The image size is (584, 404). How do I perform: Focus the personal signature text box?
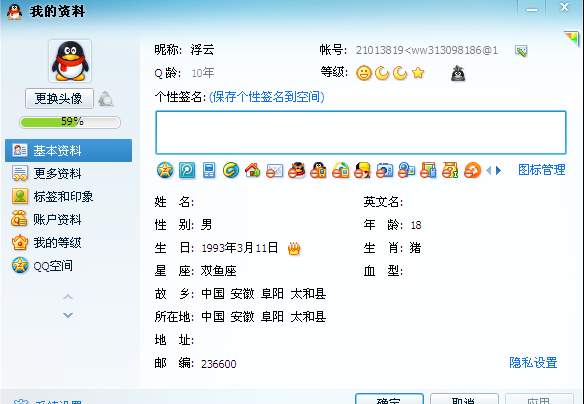point(361,132)
